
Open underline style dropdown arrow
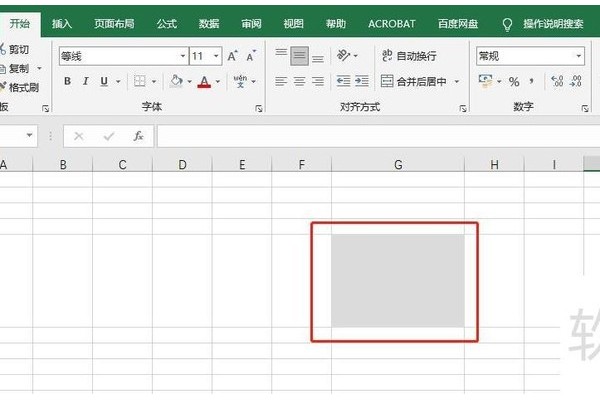click(118, 82)
